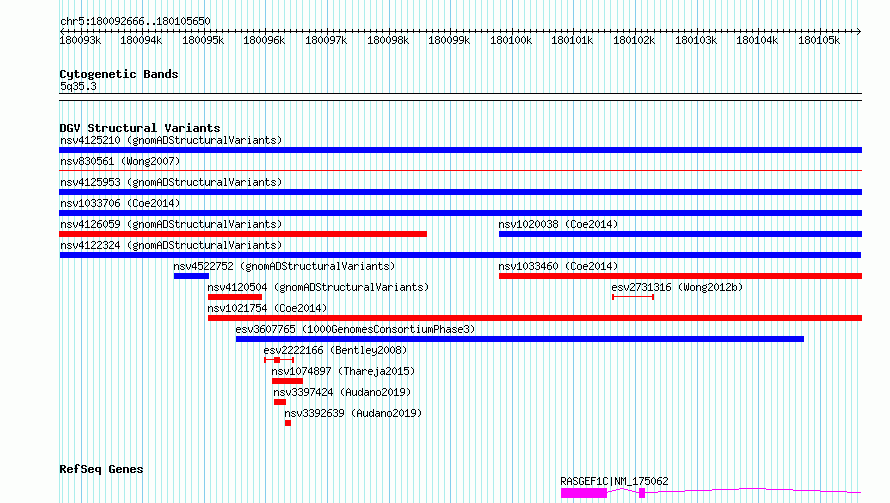This screenshot has height=503, width=890.
Task: Click the DGV Structural Variants track title
Action: click(x=140, y=128)
